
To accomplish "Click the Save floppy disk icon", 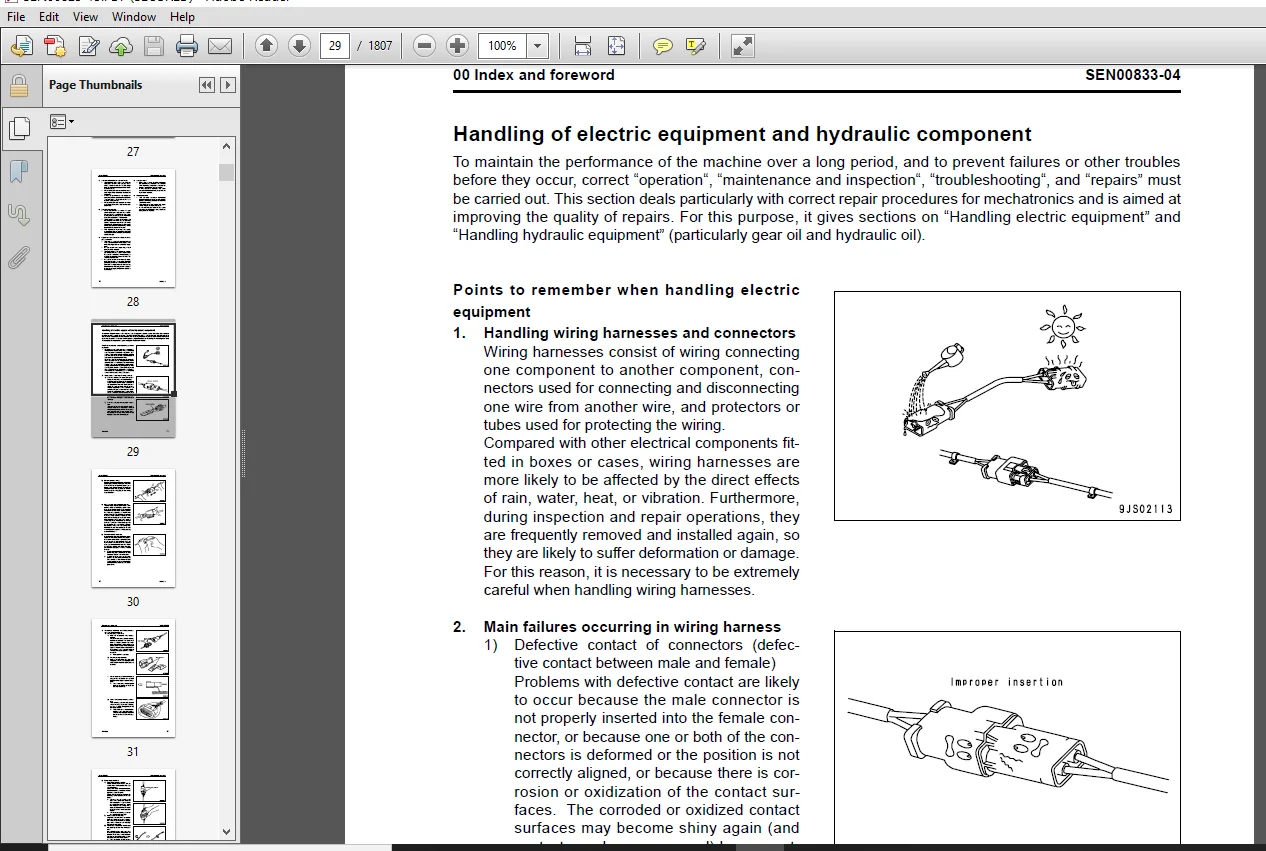I will pos(154,46).
